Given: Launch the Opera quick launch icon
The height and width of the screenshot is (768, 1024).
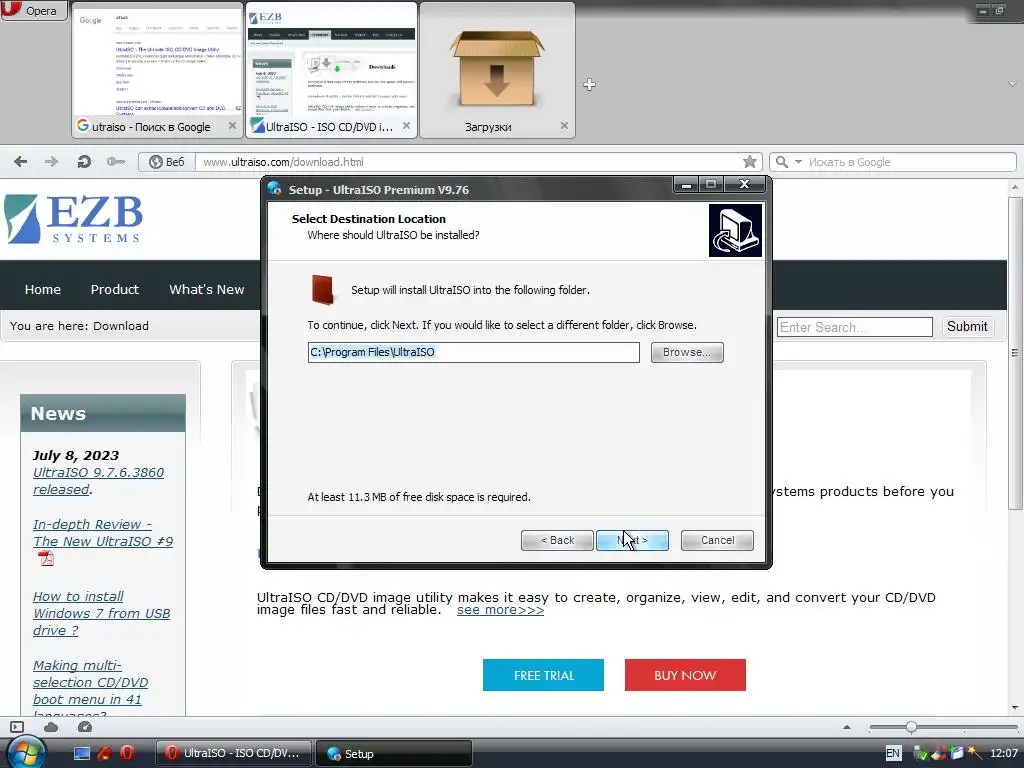Looking at the screenshot, I should (127, 753).
